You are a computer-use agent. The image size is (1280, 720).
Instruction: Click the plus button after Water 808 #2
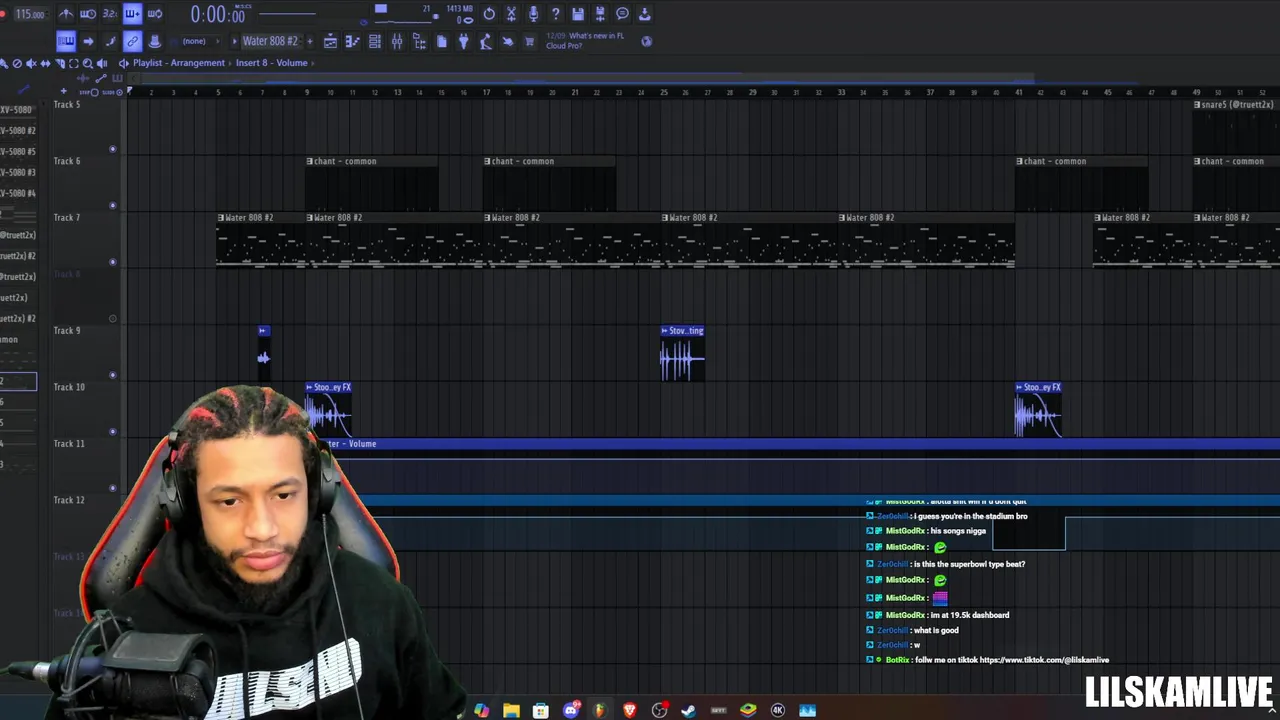pos(309,41)
